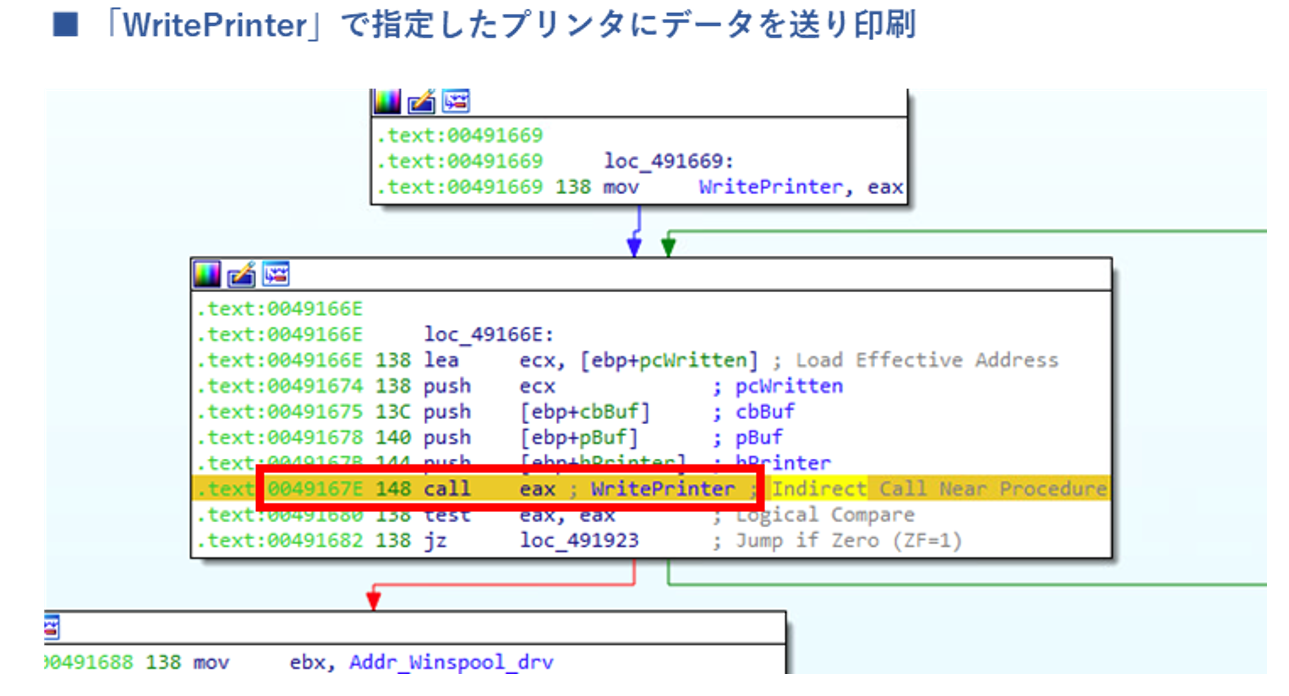Click the node color icon on loc_491669 block

387,102
